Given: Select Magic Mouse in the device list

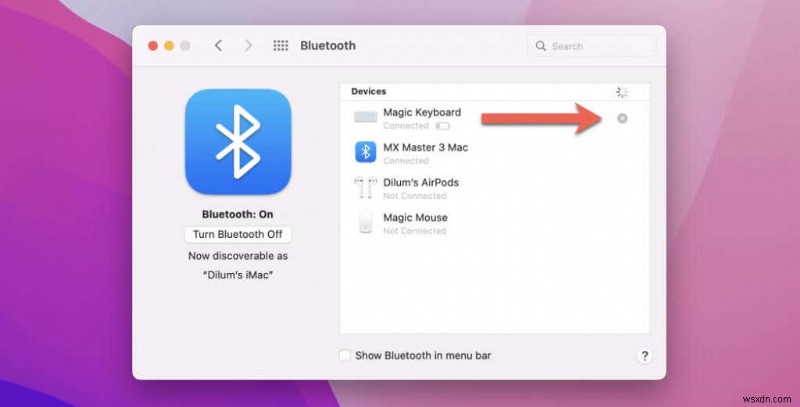Looking at the screenshot, I should pyautogui.click(x=415, y=218).
